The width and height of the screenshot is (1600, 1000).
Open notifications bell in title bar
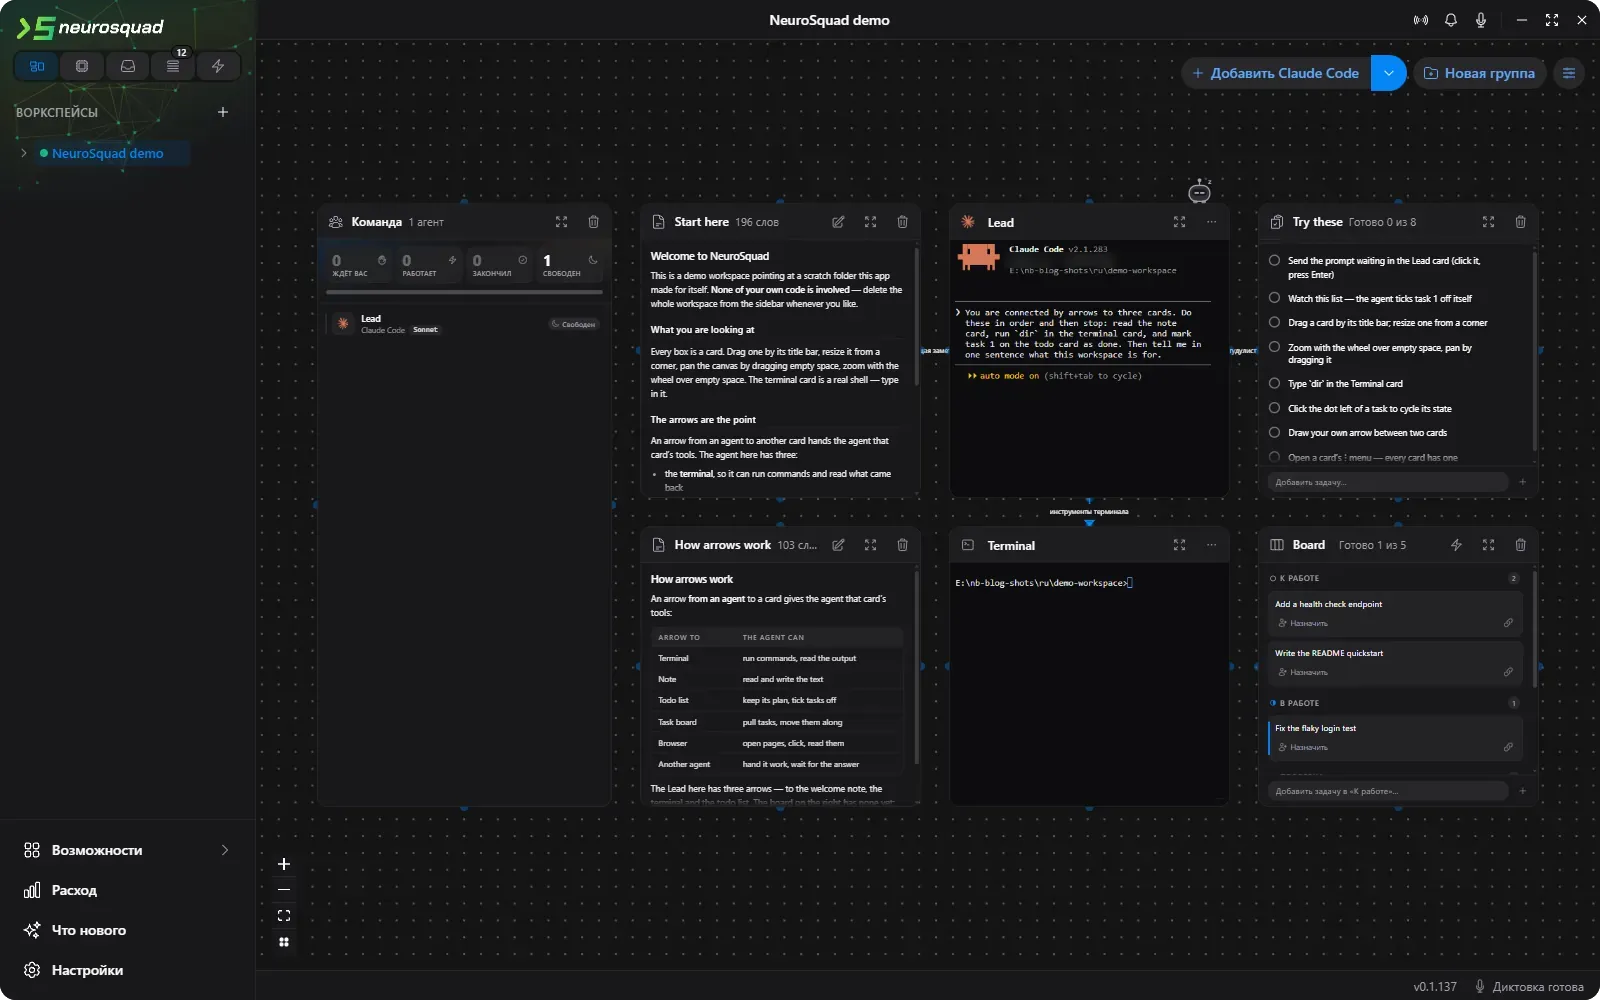click(x=1451, y=20)
